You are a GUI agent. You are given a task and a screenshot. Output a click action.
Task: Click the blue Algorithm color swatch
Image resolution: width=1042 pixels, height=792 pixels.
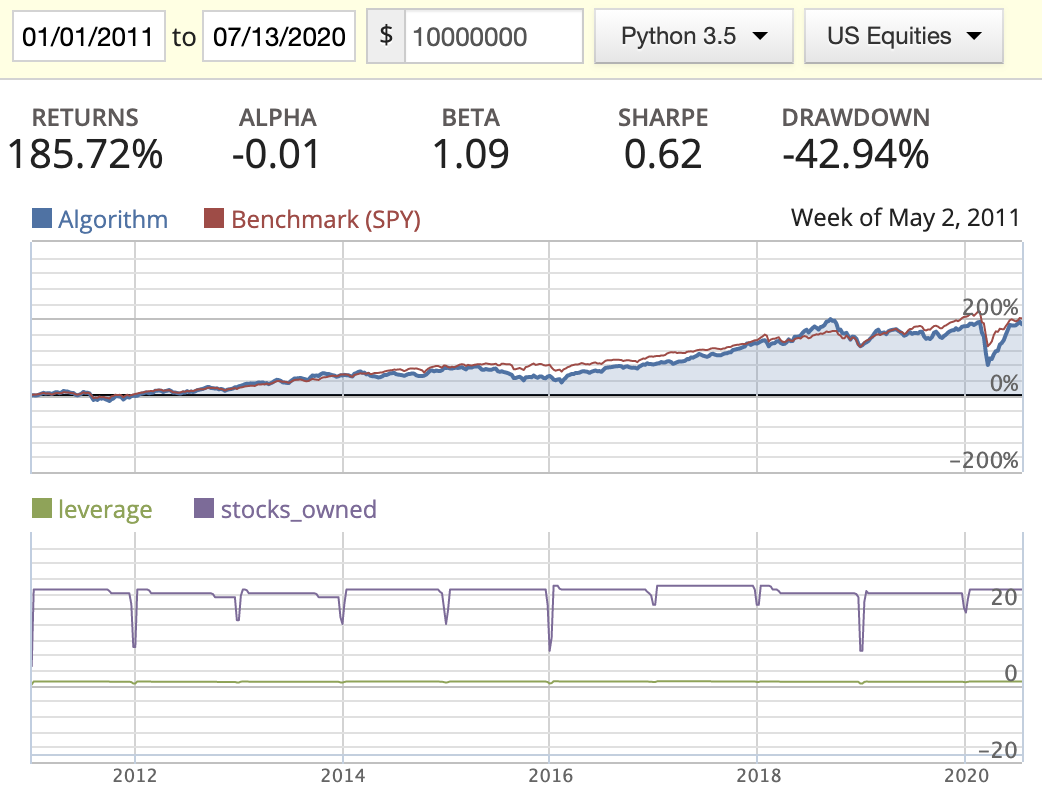(x=43, y=219)
